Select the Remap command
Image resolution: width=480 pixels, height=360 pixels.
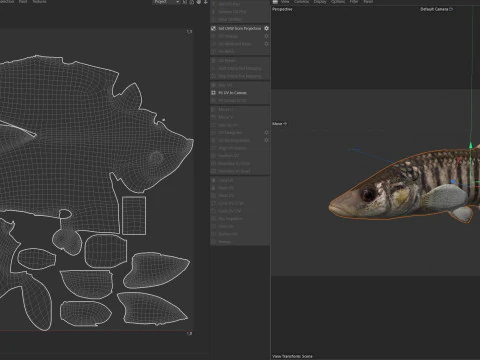[x=224, y=242]
